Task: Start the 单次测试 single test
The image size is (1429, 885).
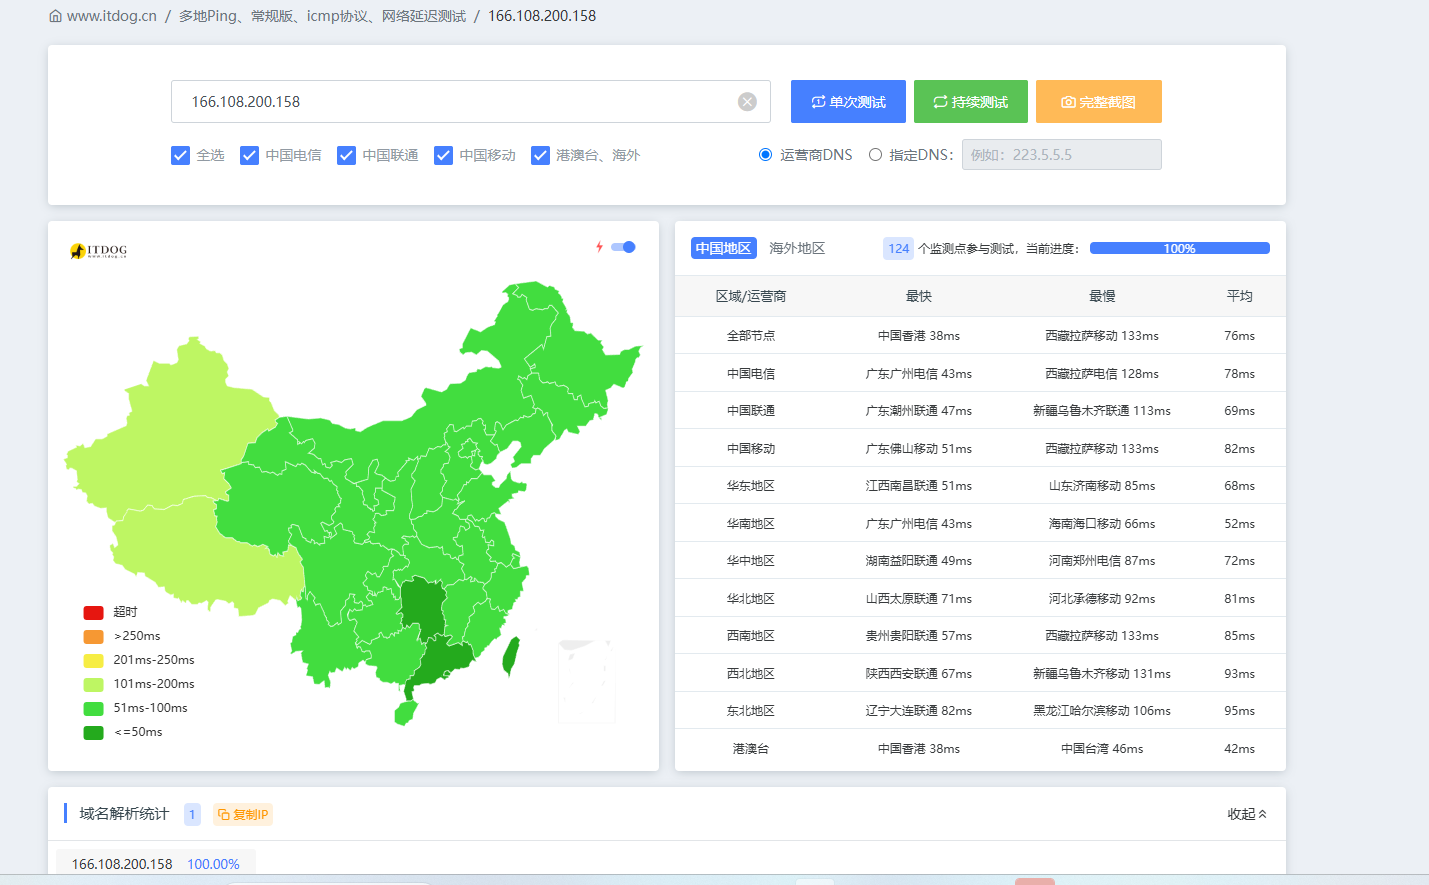Action: (848, 102)
